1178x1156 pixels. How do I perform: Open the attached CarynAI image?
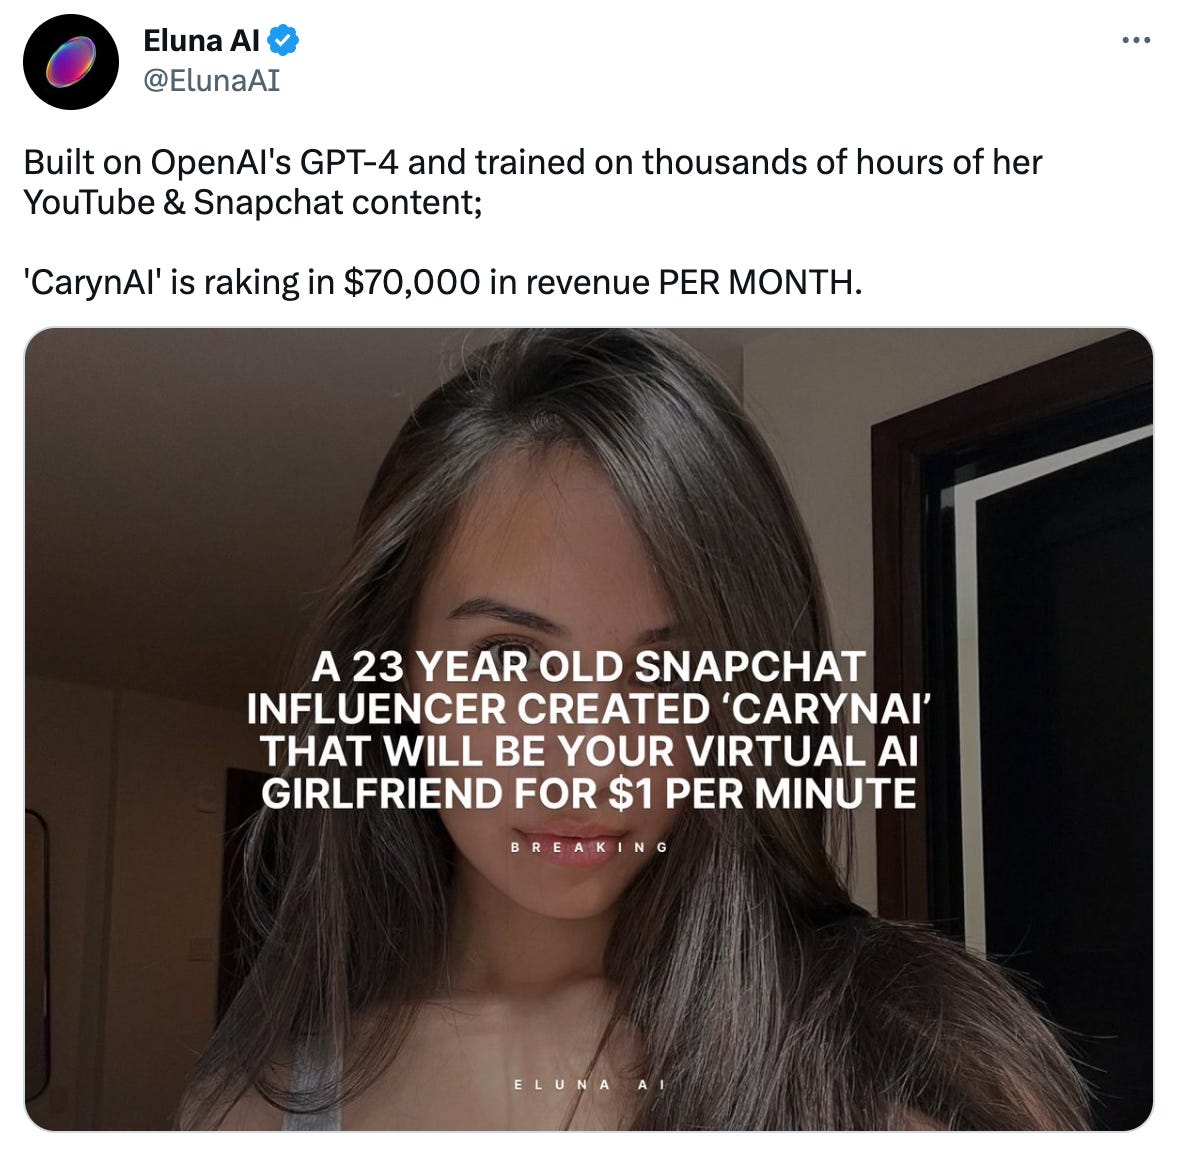[588, 729]
